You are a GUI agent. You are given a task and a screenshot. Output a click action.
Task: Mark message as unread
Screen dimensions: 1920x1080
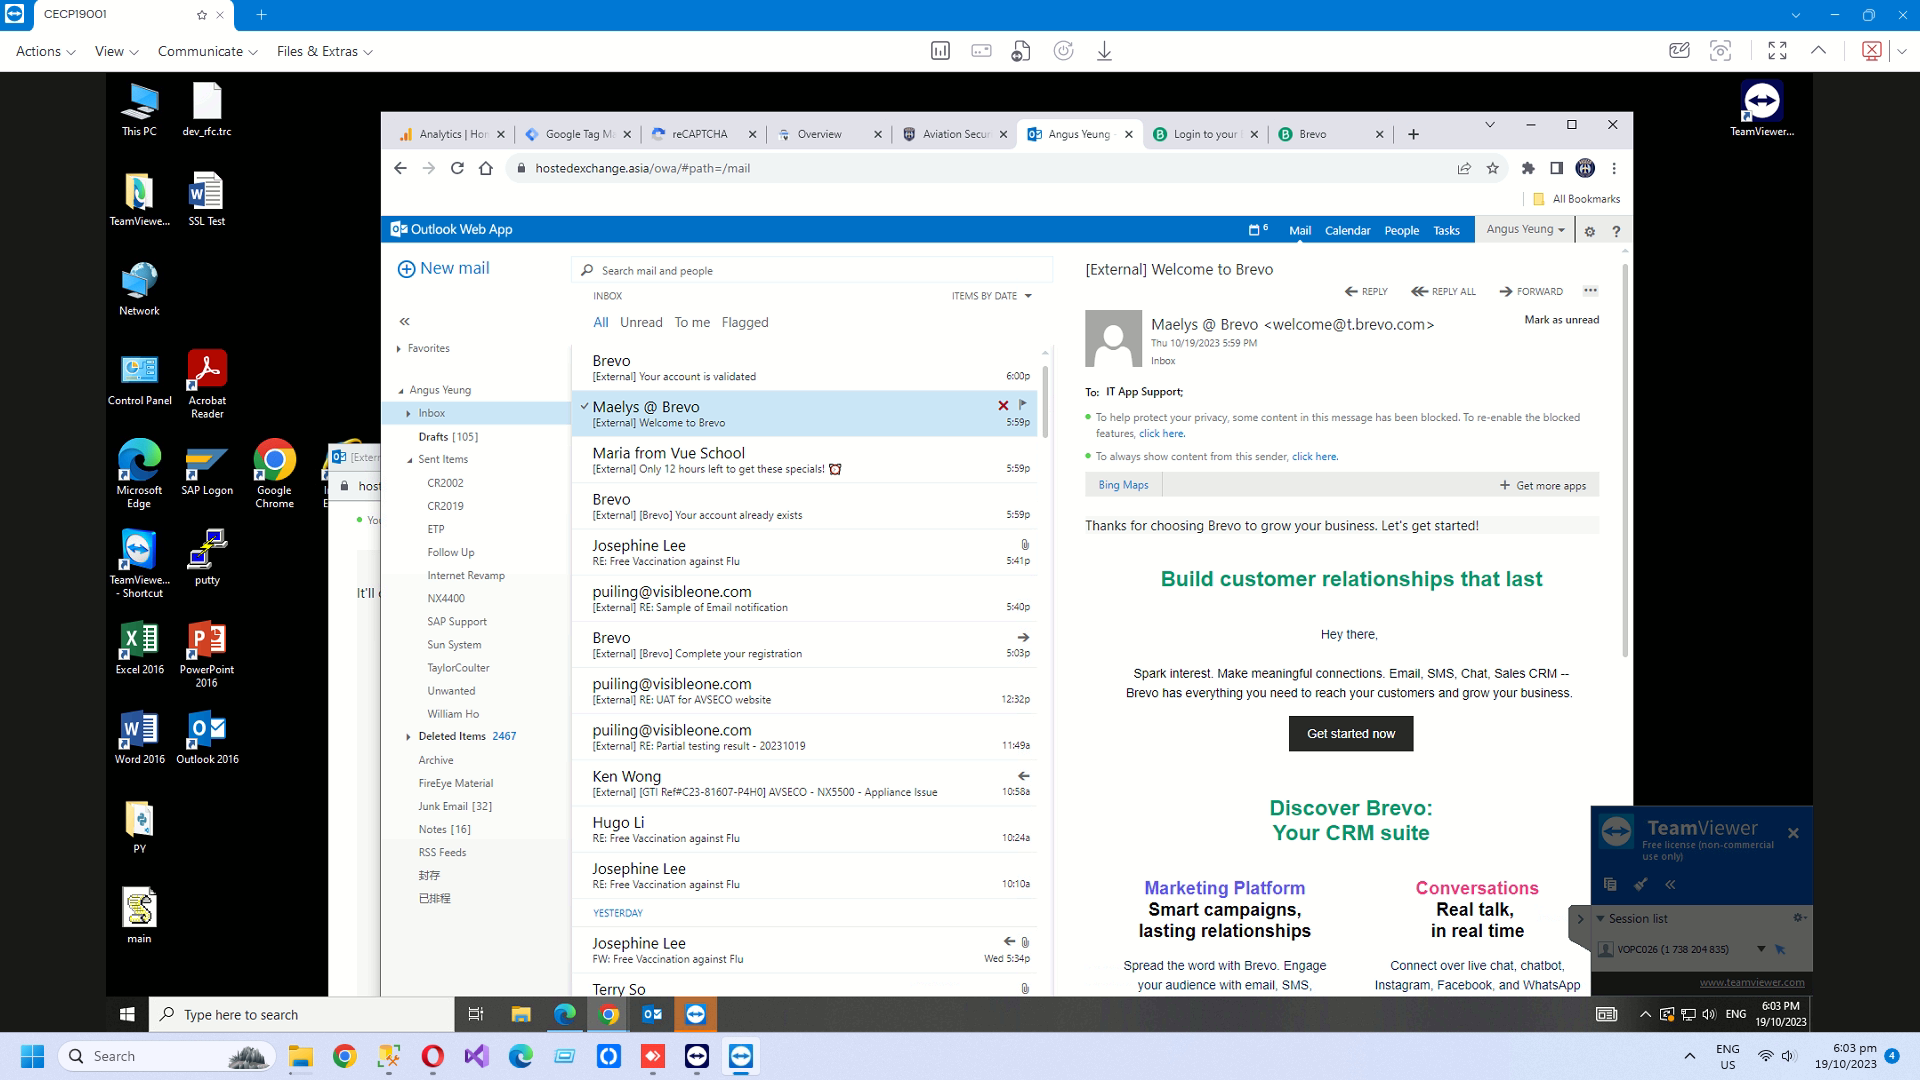coord(1561,320)
